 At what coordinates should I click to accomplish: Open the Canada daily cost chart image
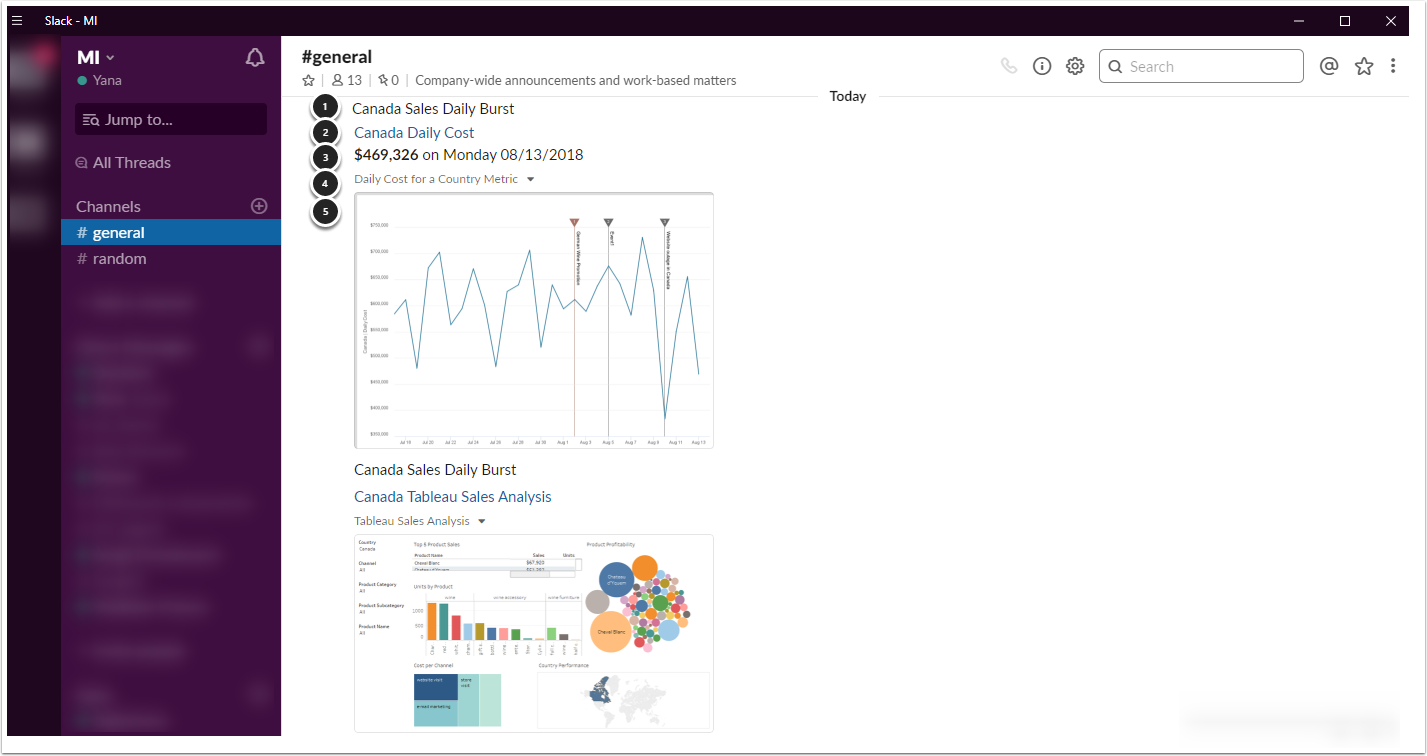pos(534,320)
